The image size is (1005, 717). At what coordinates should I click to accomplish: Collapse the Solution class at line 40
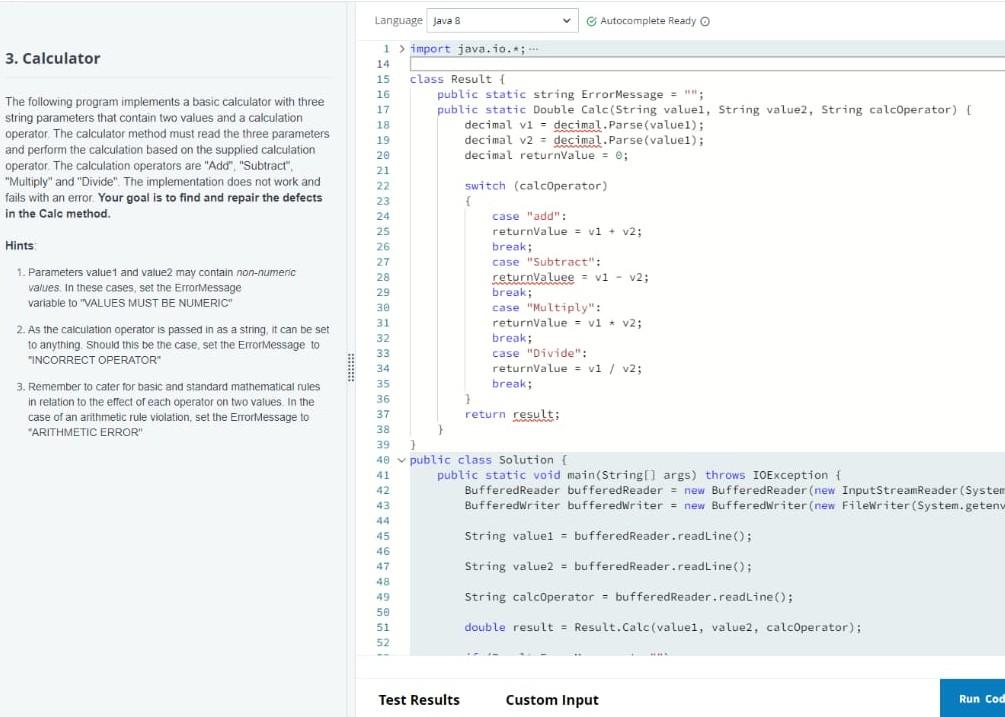click(402, 460)
